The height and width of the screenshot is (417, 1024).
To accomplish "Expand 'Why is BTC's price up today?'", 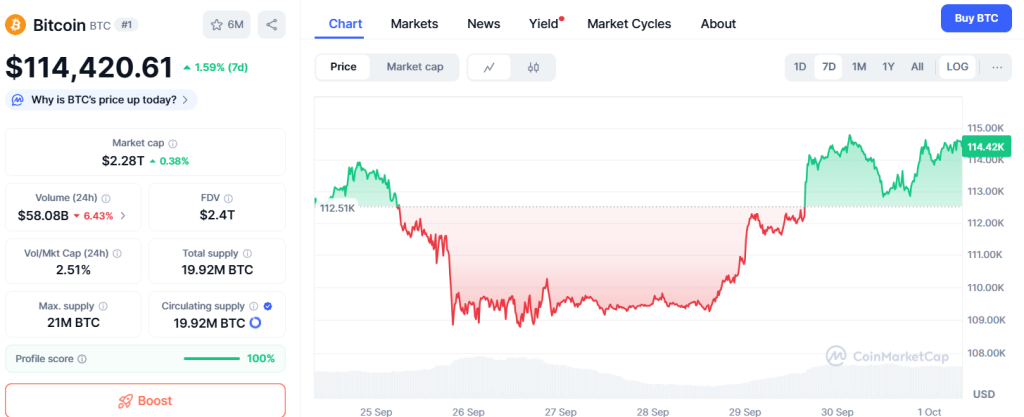I will click(101, 100).
